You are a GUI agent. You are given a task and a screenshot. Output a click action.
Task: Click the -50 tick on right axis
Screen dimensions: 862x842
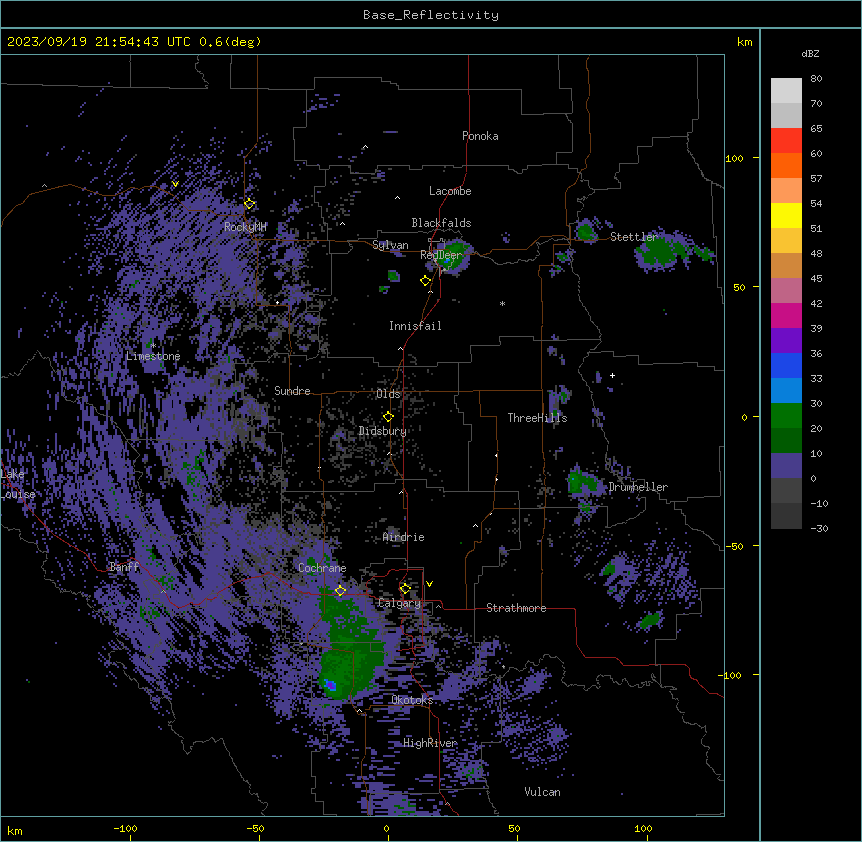pyautogui.click(x=734, y=546)
